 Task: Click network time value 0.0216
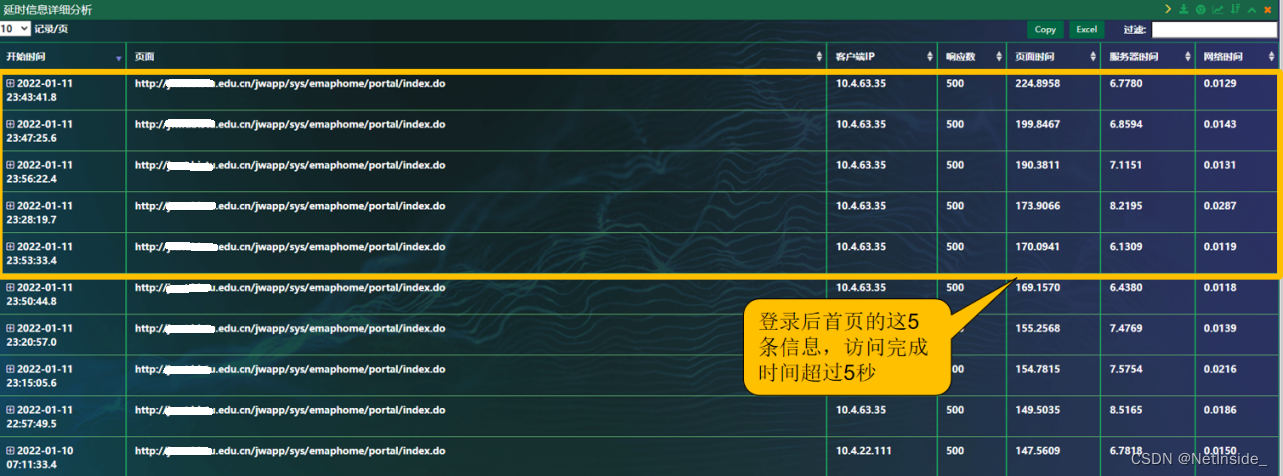pyautogui.click(x=1220, y=369)
